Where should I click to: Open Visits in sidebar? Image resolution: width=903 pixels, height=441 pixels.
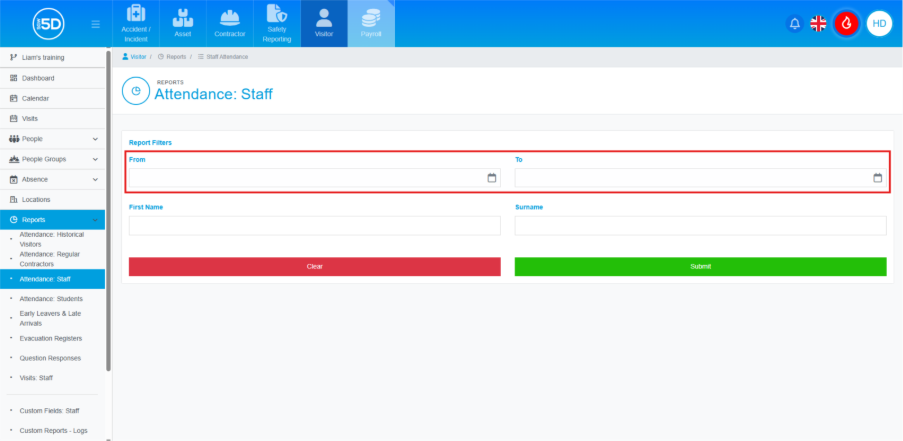pos(52,119)
